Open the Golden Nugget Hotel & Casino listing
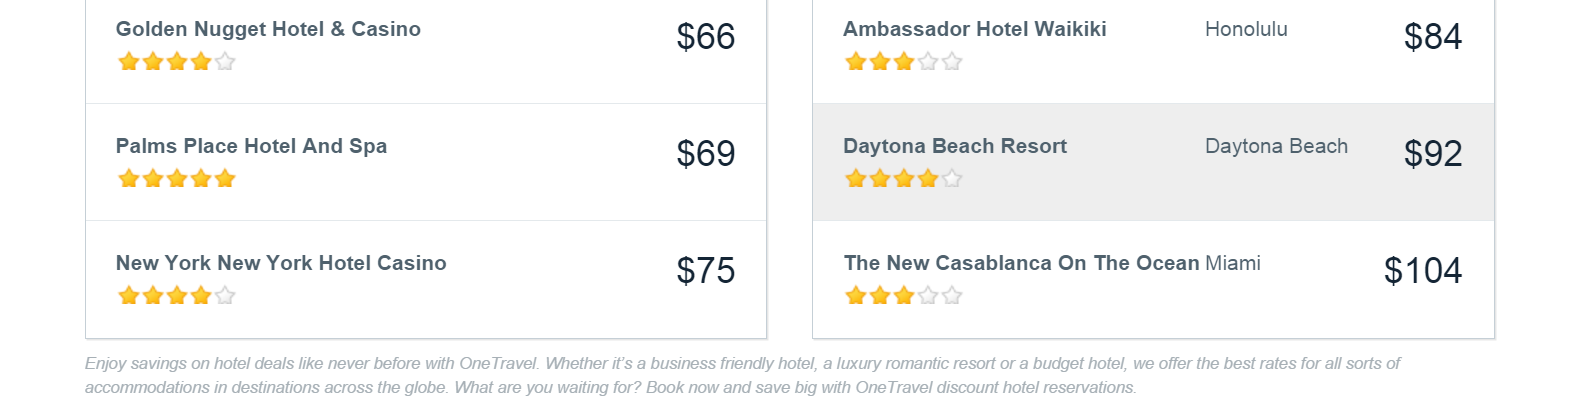Viewport: 1577px width, 407px height. tap(268, 29)
